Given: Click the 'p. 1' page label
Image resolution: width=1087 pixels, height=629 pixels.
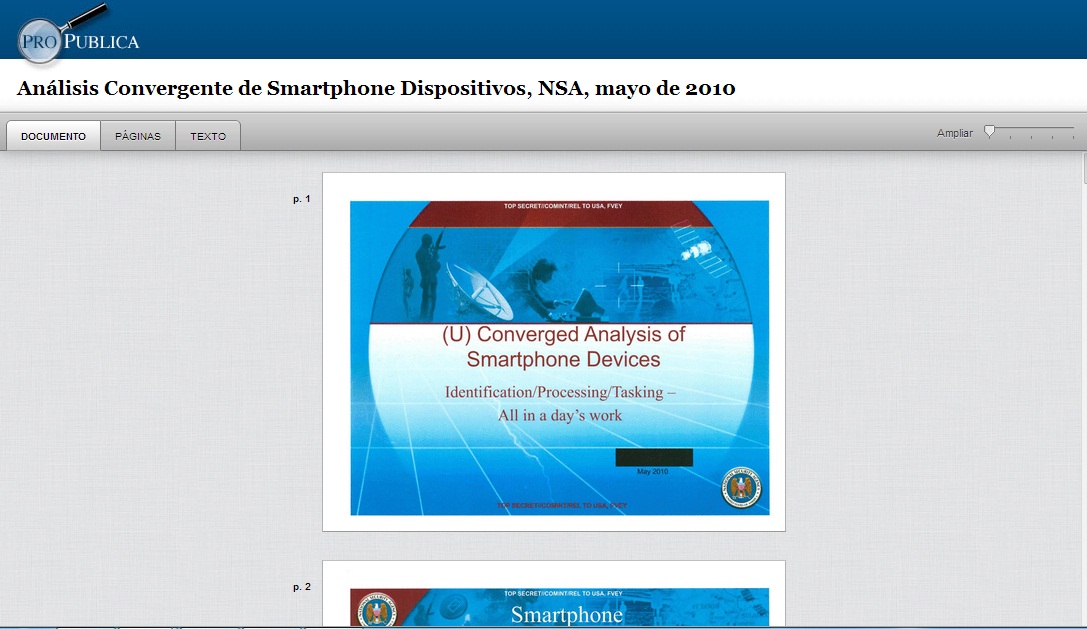Looking at the screenshot, I should (x=302, y=199).
